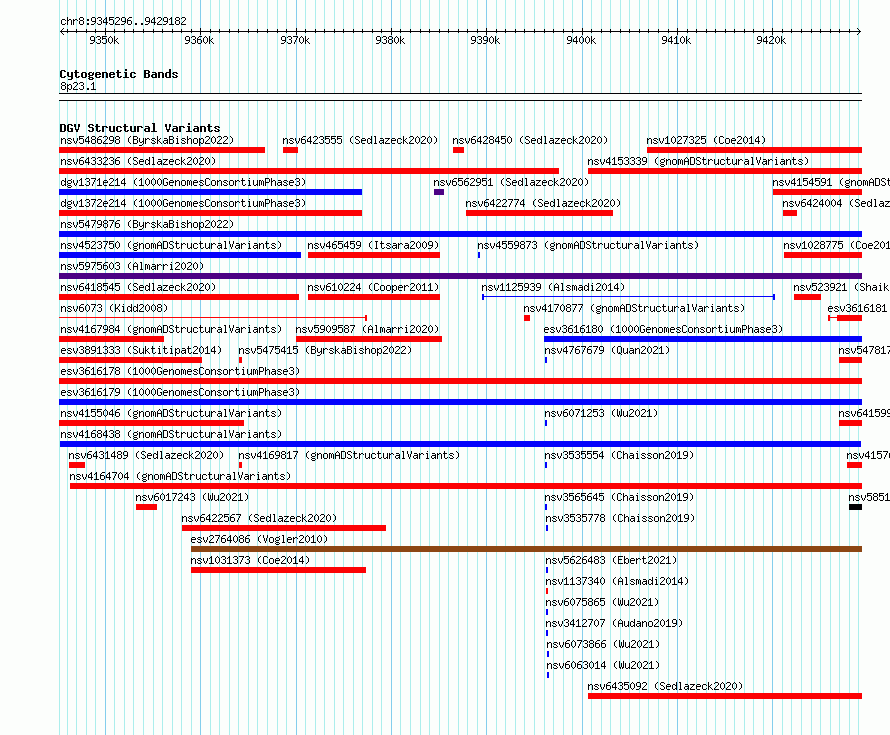890x735 pixels.
Task: Open nsv3535778 (Chaisson2019) label
Action: tap(620, 518)
